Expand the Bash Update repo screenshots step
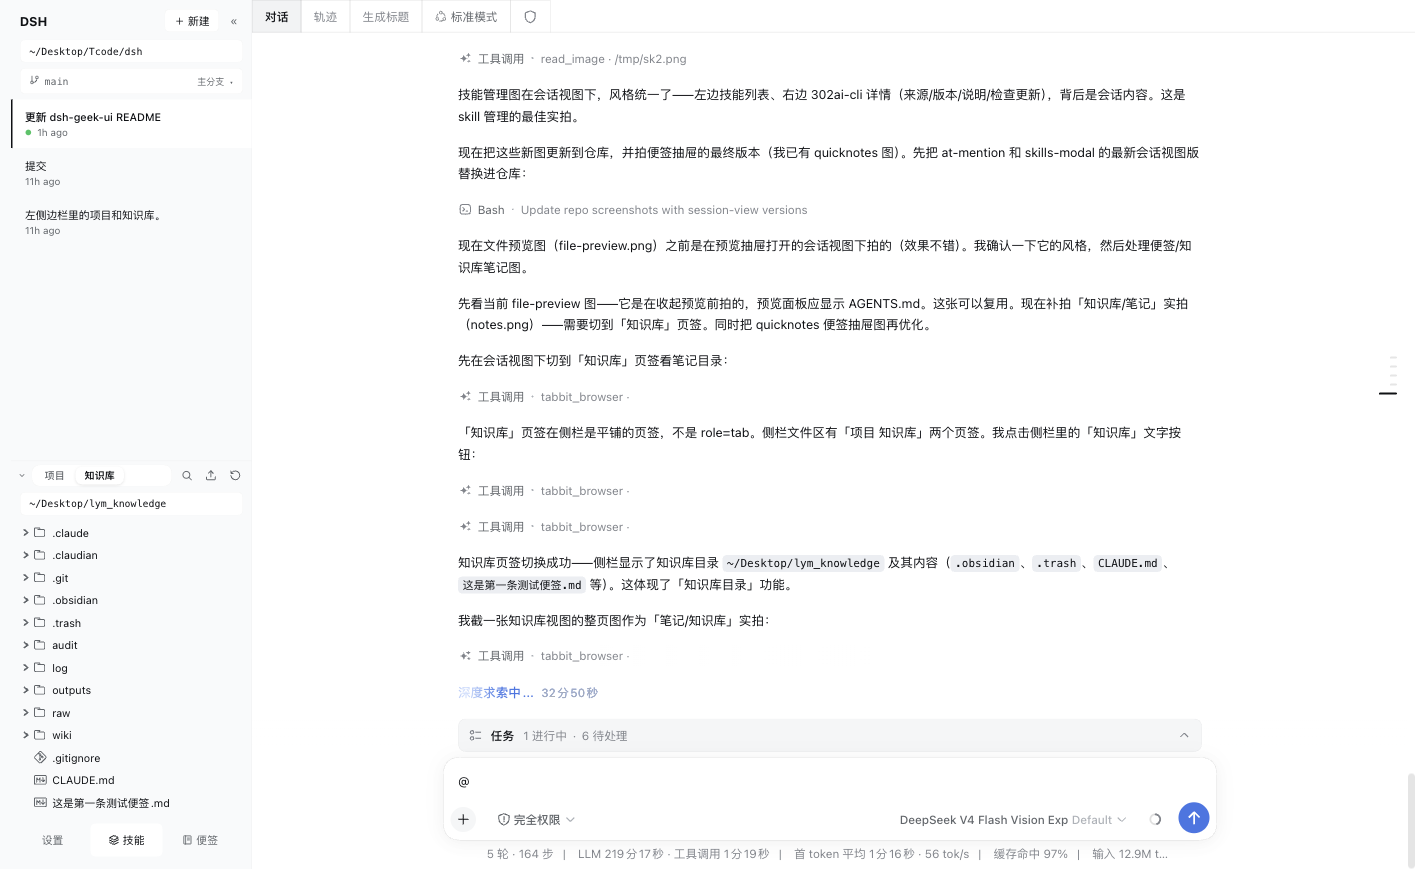This screenshot has width=1415, height=869. point(633,210)
